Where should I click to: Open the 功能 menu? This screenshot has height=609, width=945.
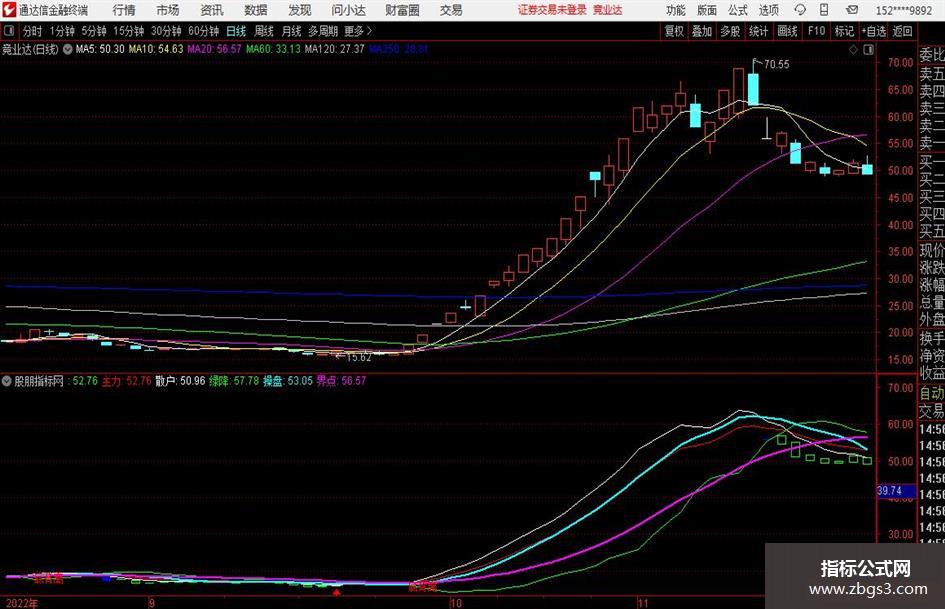coord(676,10)
